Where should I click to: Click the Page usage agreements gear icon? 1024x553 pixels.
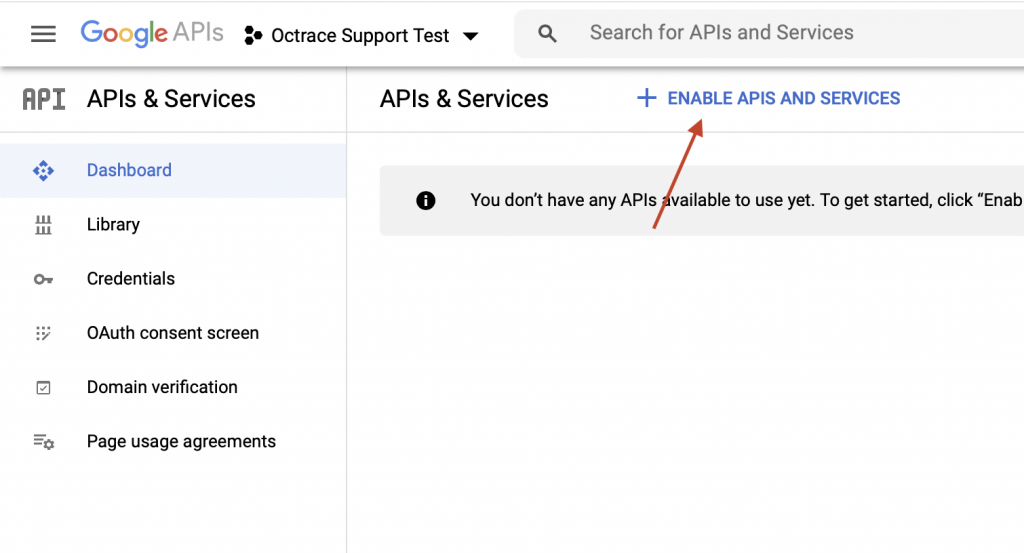pos(44,442)
